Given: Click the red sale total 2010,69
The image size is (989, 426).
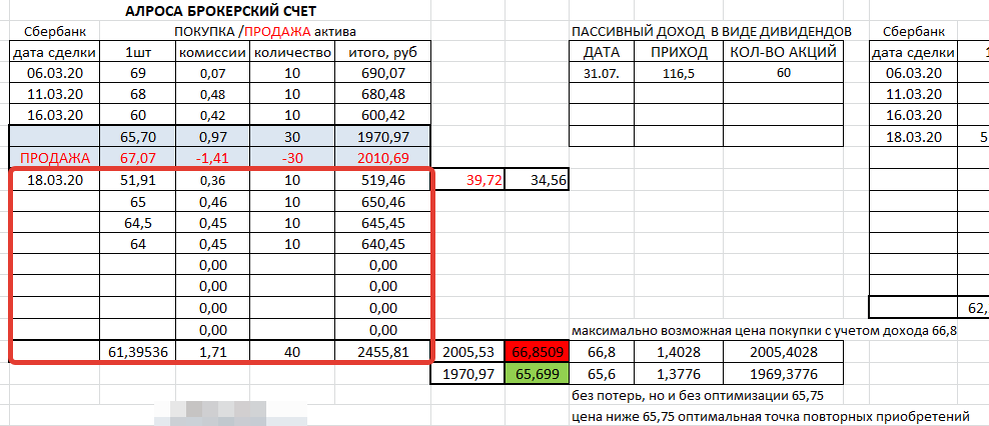Looking at the screenshot, I should tap(383, 158).
